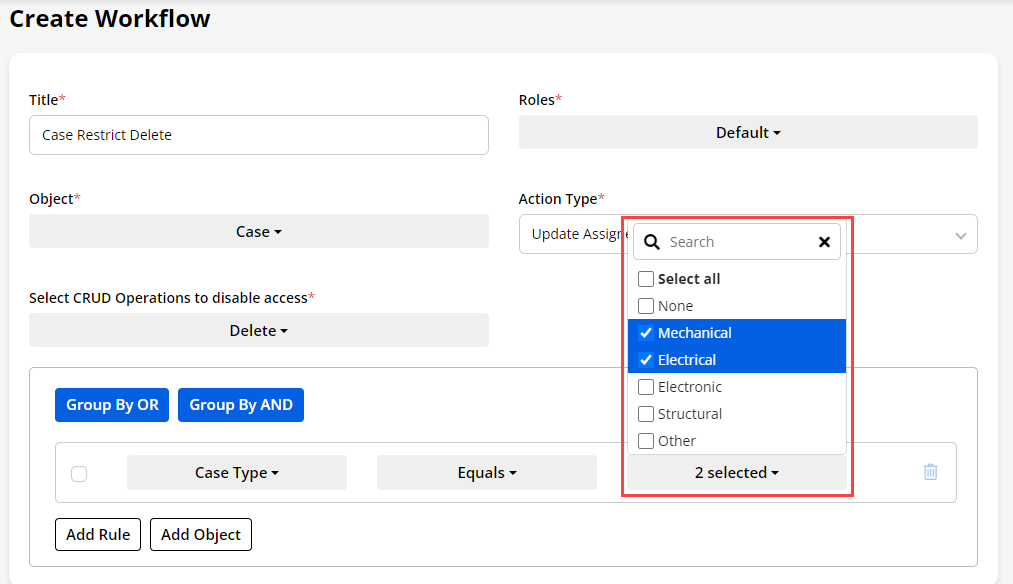Viewport: 1013px width, 584px height.
Task: Open the Equals operator dropdown
Action: (x=486, y=473)
